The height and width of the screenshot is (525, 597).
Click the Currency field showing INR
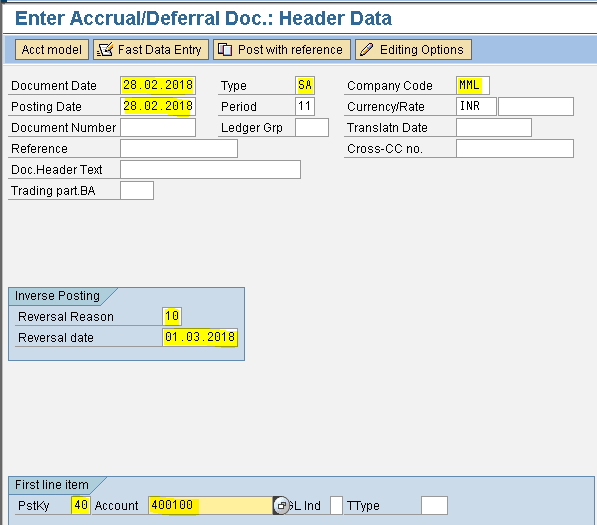click(476, 106)
